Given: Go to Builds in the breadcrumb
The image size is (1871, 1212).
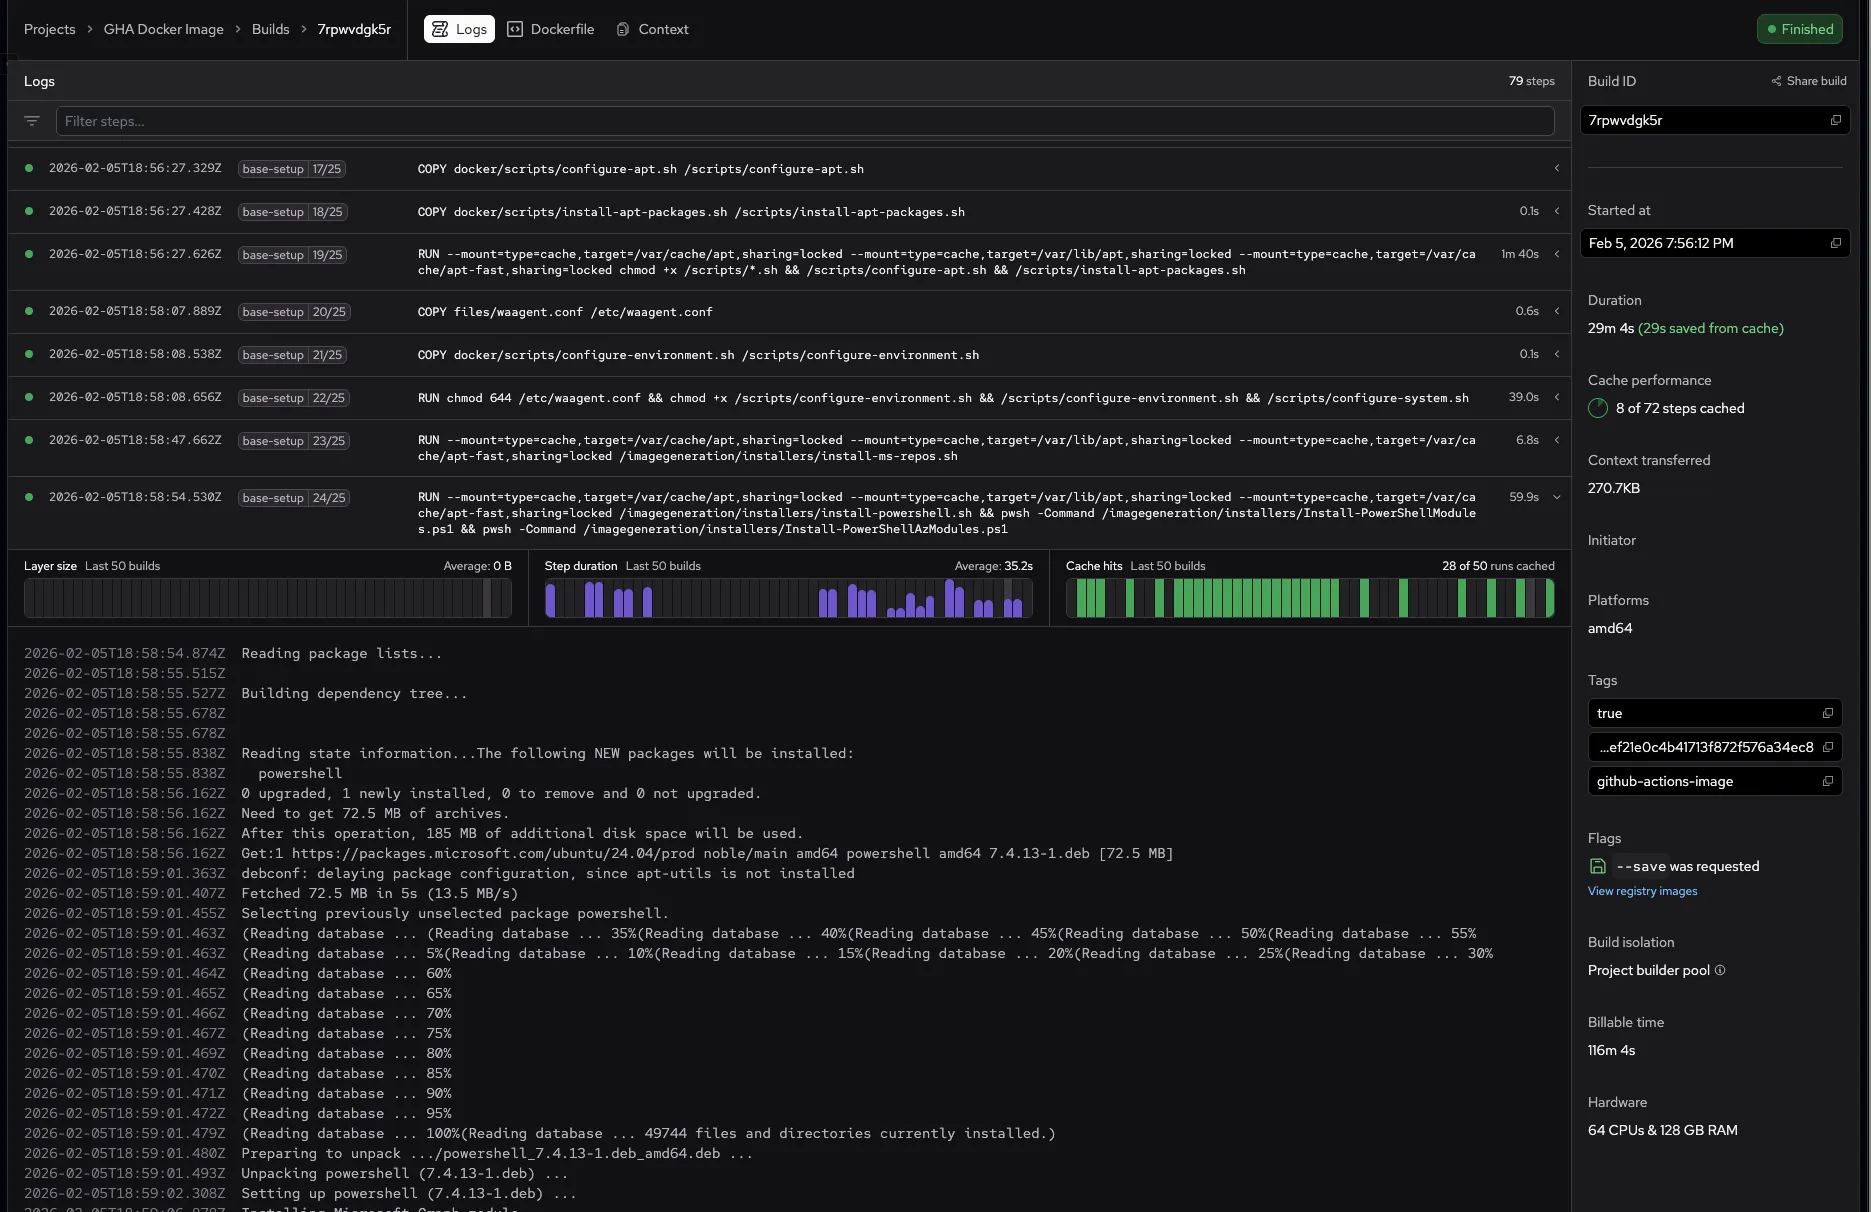Looking at the screenshot, I should [x=270, y=29].
